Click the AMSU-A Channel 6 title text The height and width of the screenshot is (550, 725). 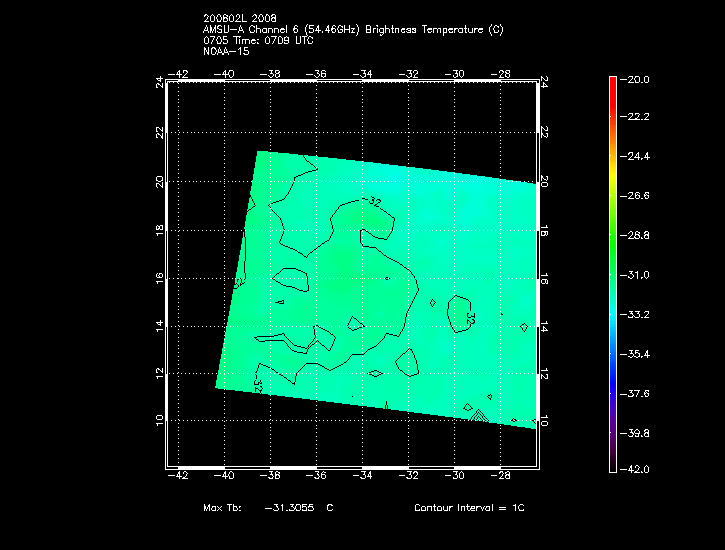point(352,30)
